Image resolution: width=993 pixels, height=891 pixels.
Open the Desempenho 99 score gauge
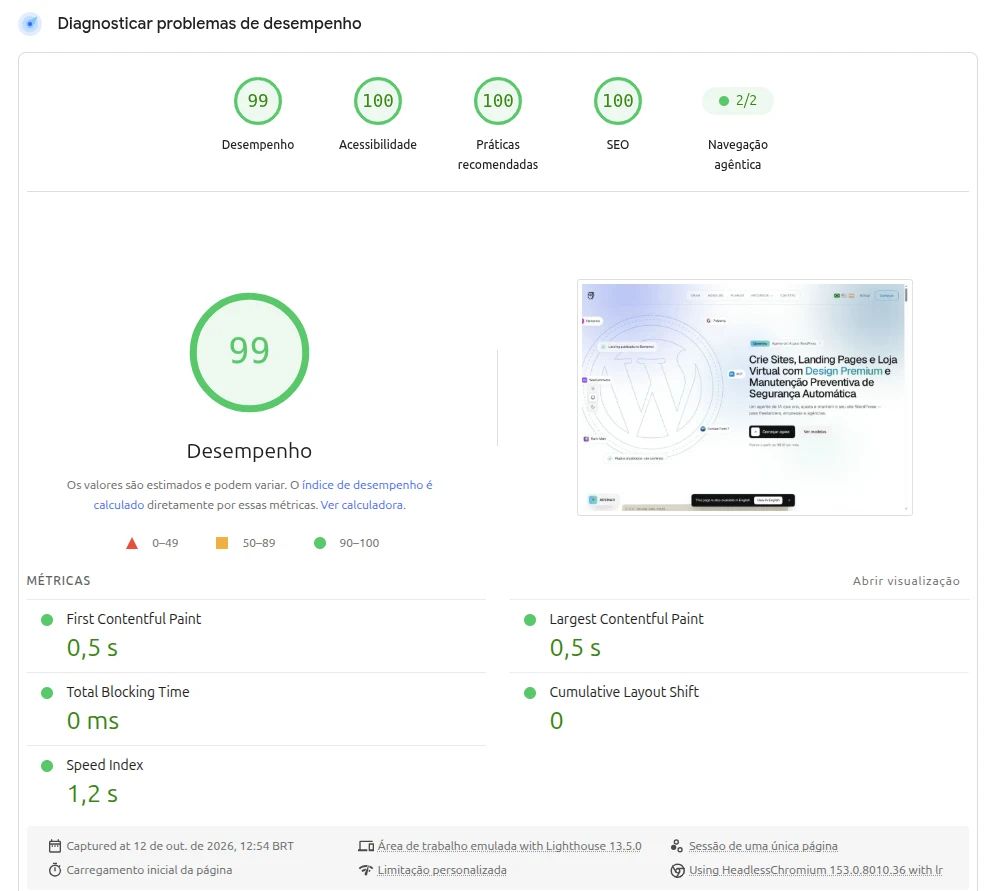click(258, 101)
